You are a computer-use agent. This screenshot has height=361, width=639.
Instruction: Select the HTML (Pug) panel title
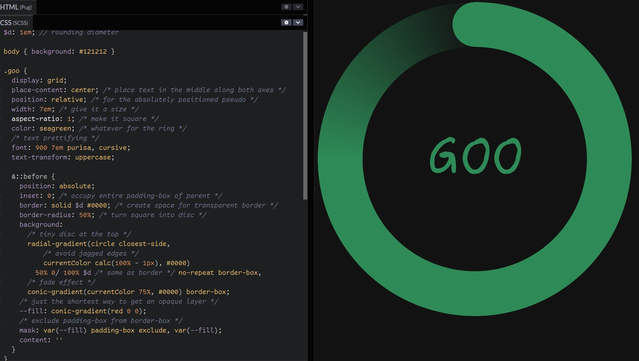pos(16,7)
